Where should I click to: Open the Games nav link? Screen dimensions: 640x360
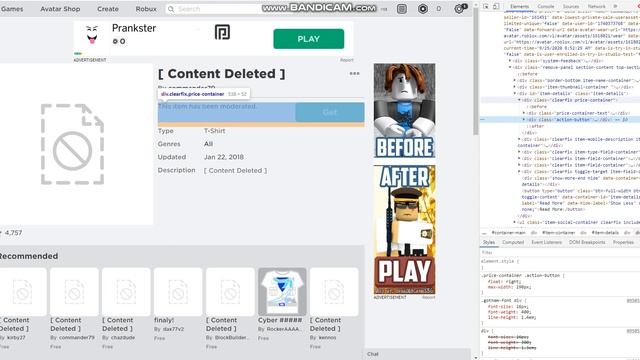(x=12, y=9)
